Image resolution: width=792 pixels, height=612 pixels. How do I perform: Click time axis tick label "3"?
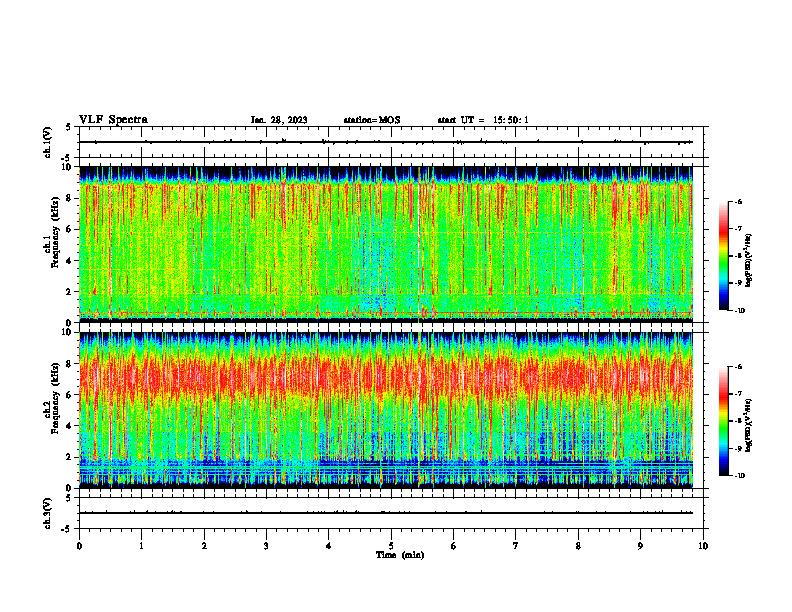(x=266, y=546)
